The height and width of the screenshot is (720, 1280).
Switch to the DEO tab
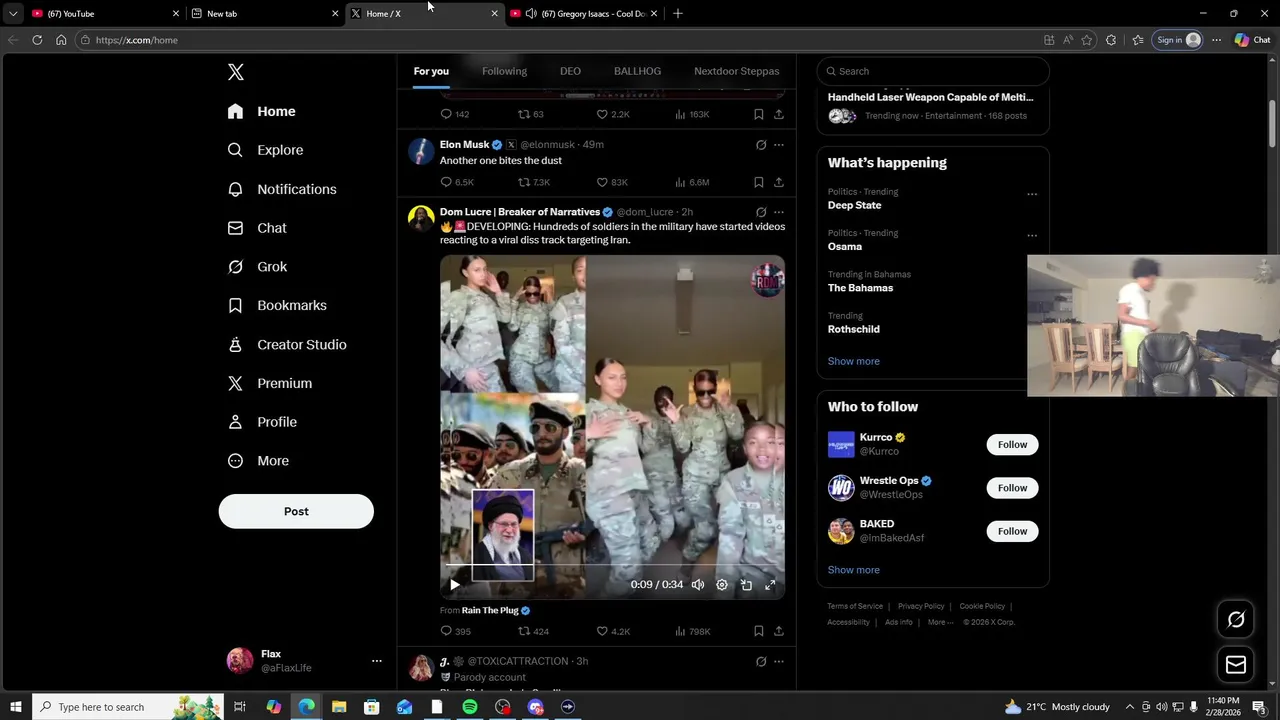(x=570, y=71)
